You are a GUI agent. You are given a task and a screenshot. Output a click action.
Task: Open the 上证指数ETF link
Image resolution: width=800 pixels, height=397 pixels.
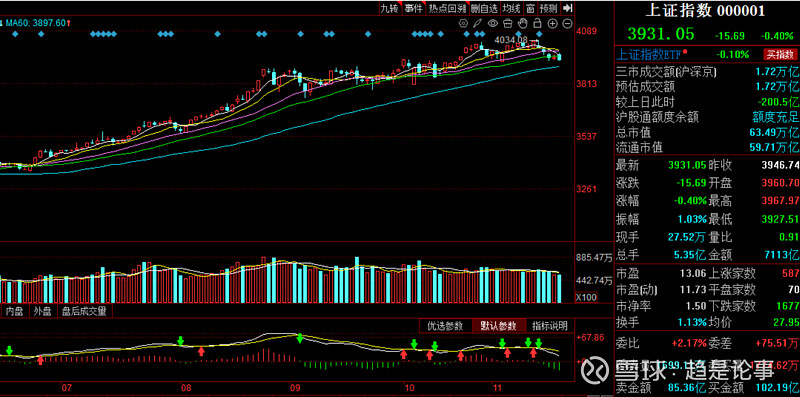648,54
